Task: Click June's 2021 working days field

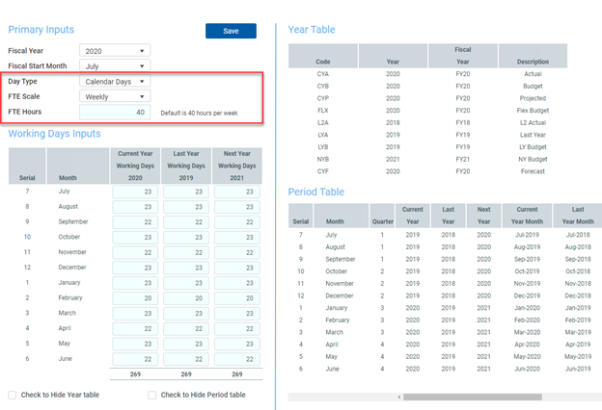Action: click(x=235, y=359)
